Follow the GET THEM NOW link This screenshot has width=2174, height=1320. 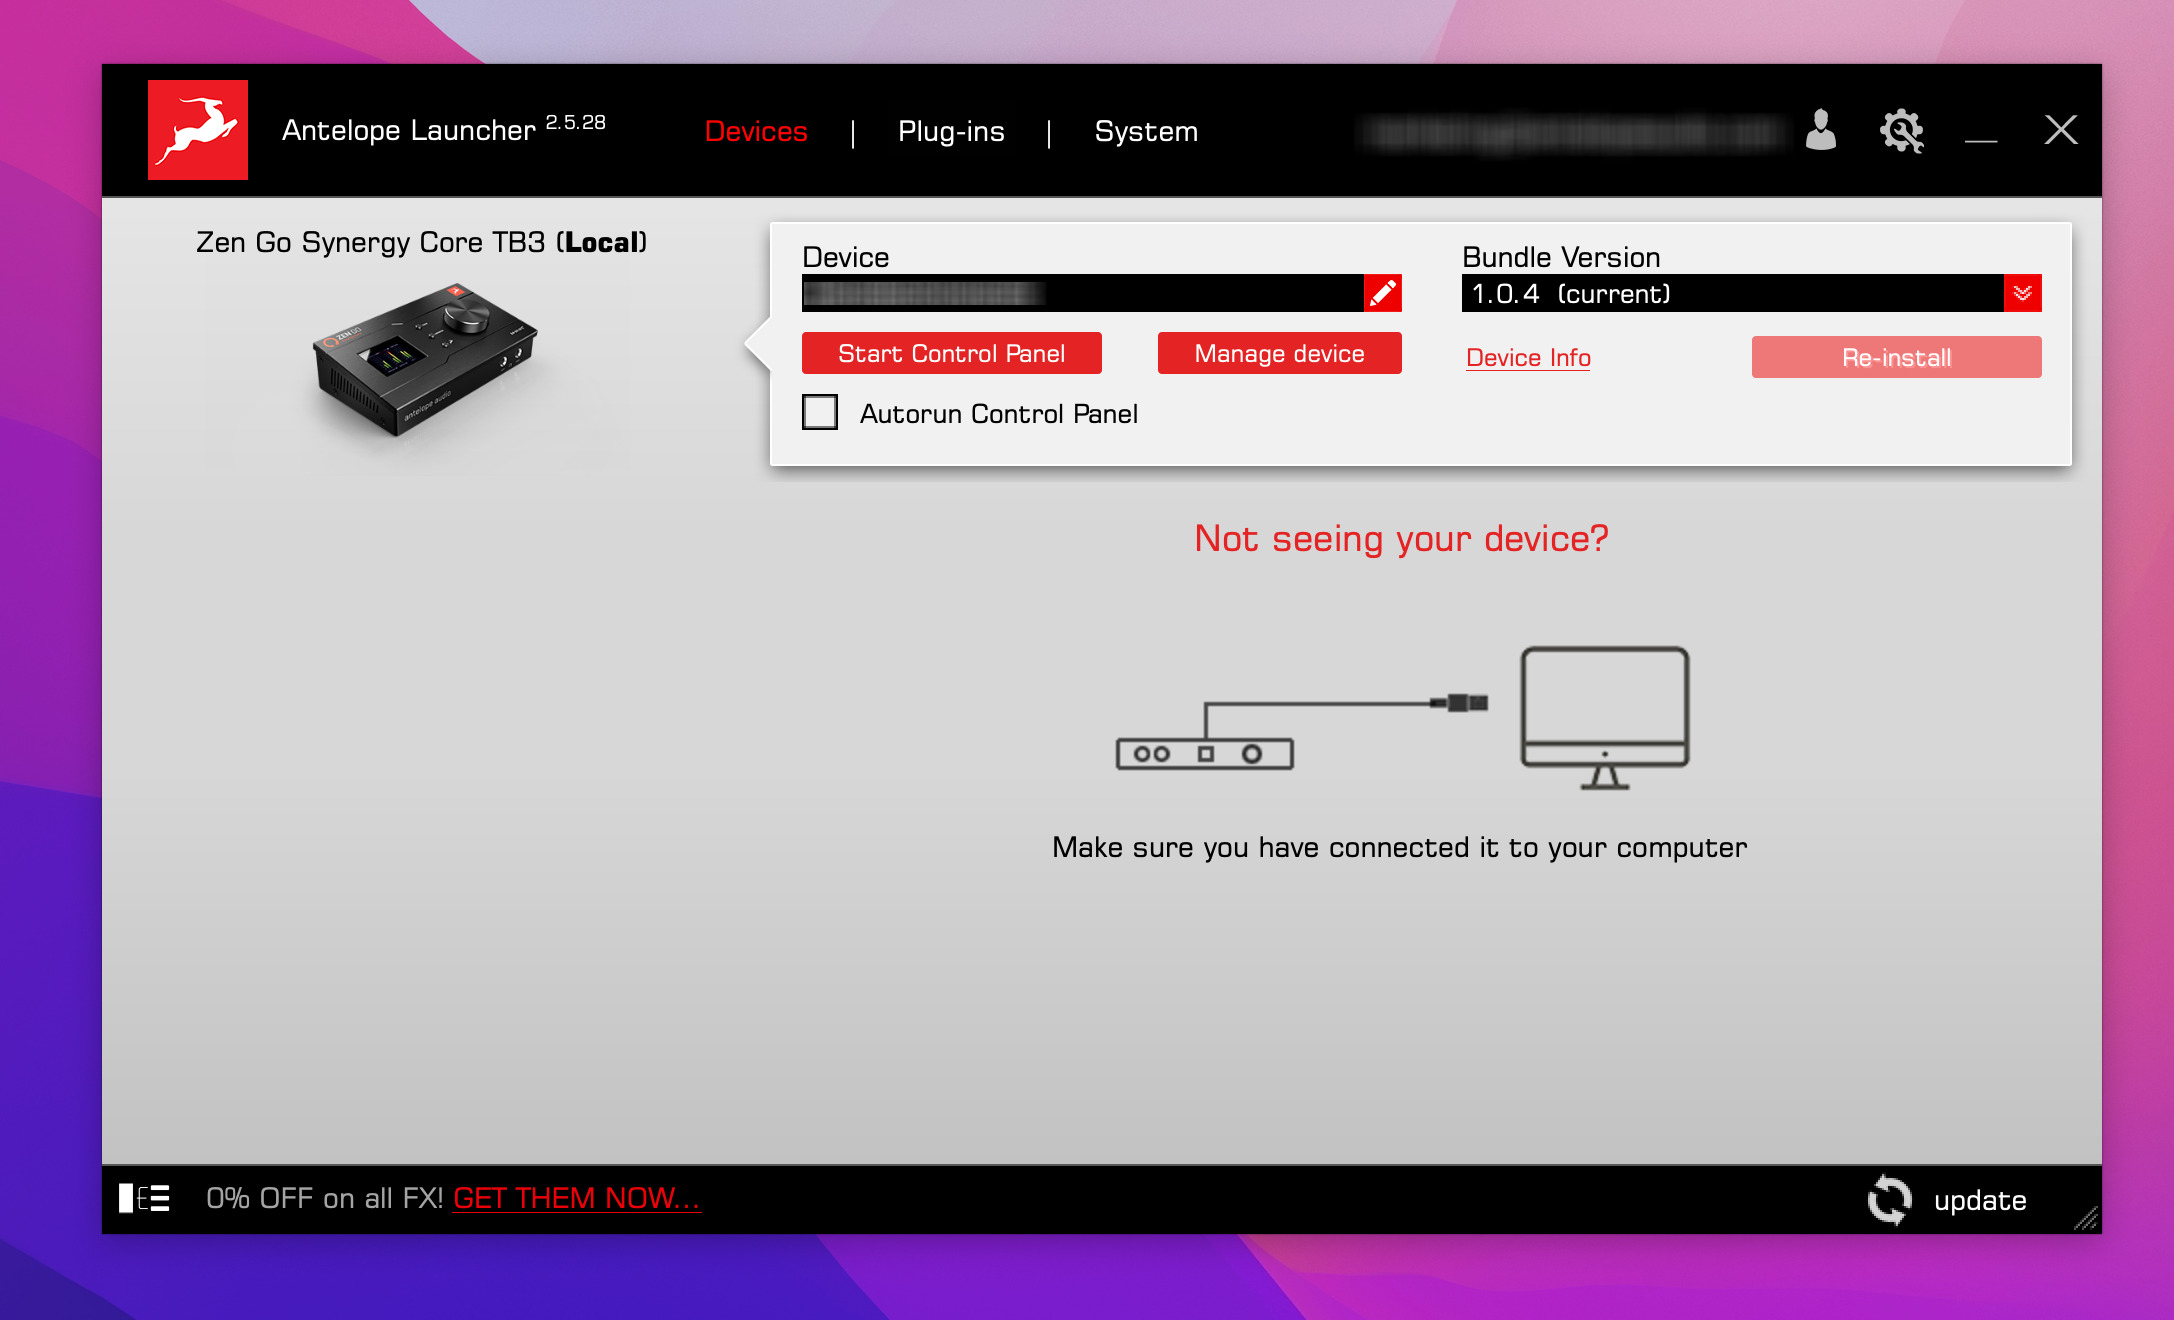[x=577, y=1198]
